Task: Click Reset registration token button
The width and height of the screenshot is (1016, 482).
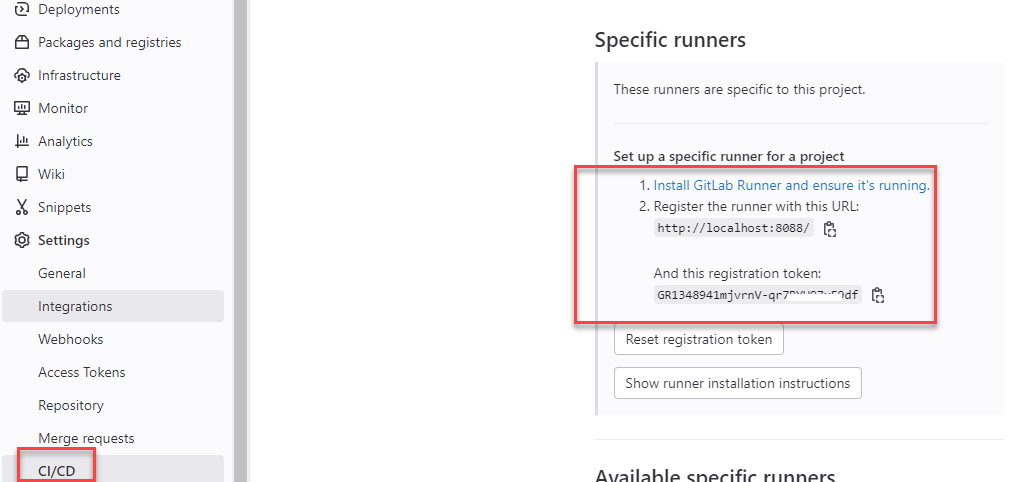Action: coord(698,339)
